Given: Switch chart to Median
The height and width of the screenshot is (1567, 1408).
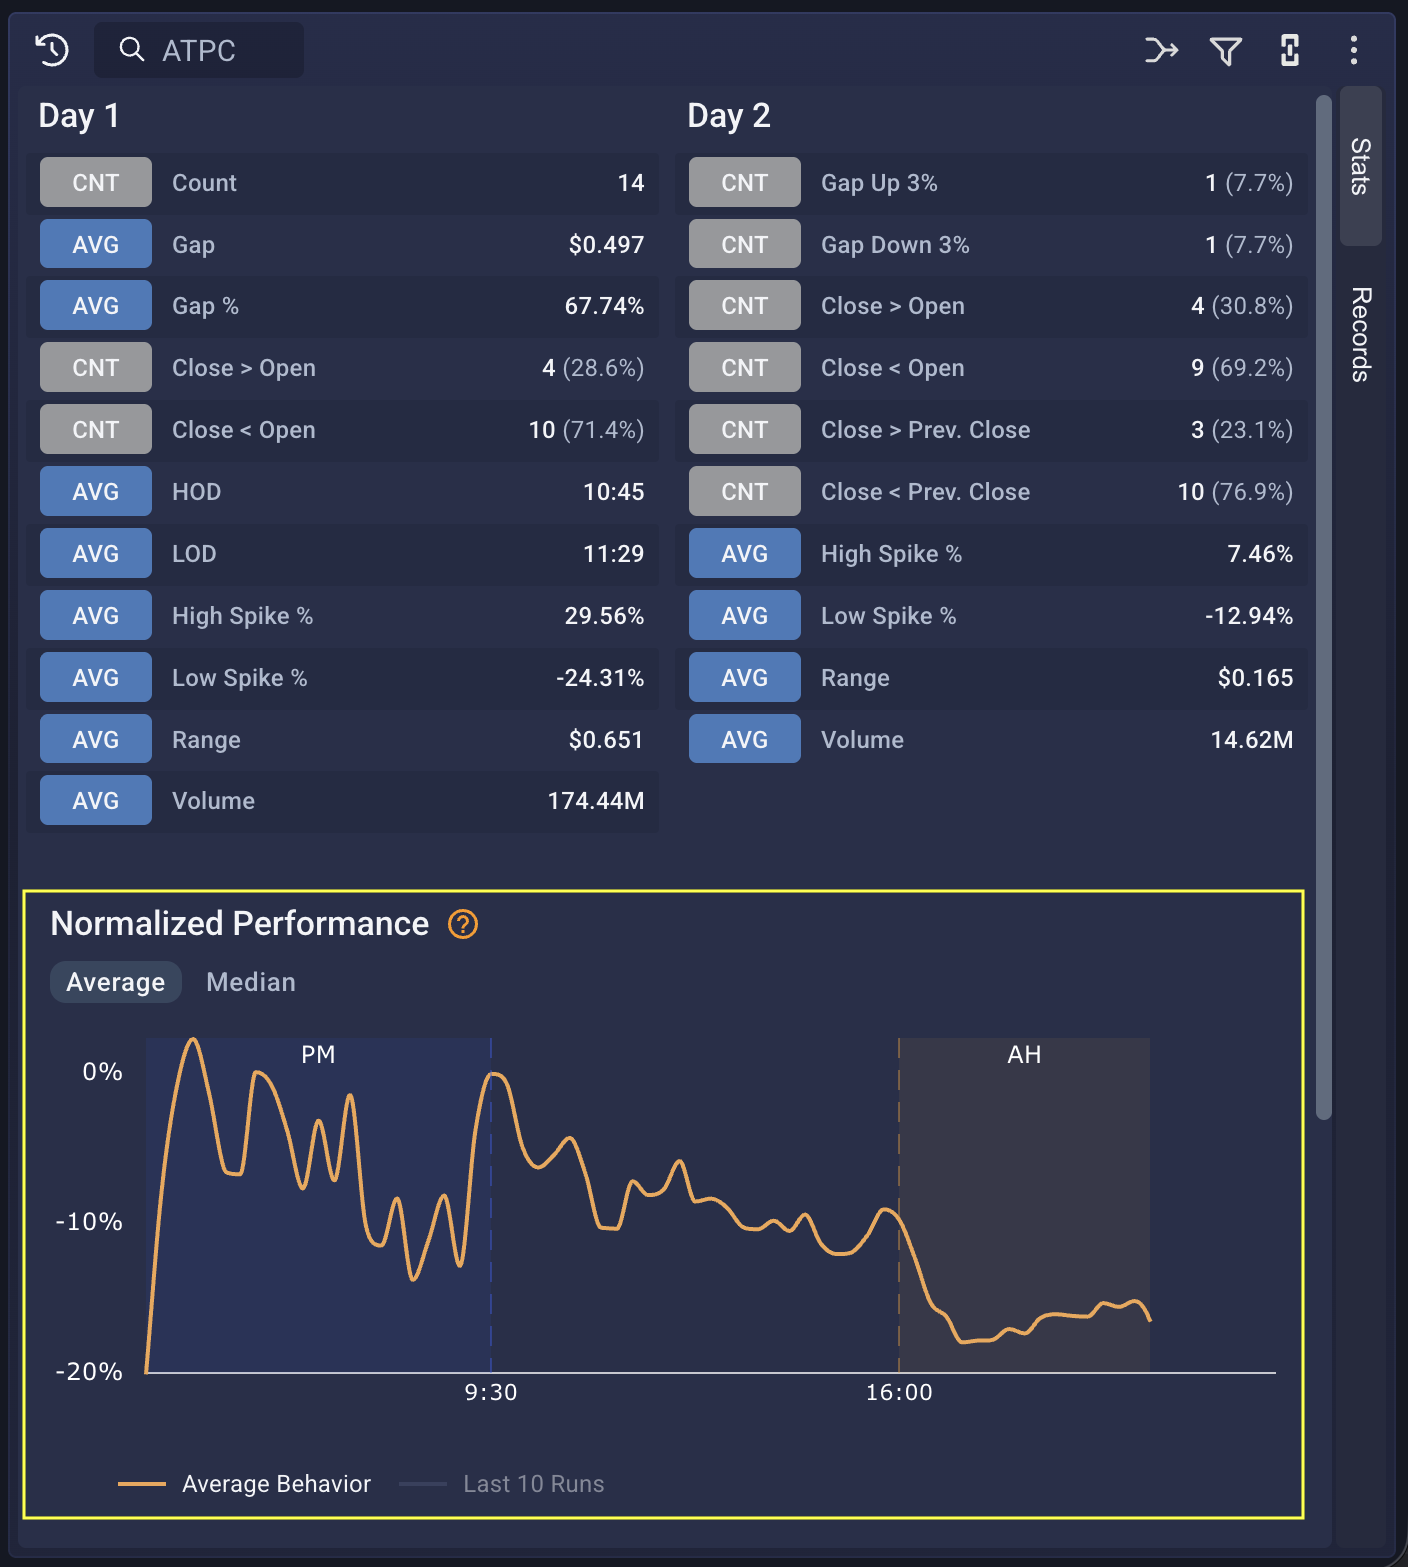Looking at the screenshot, I should 251,982.
